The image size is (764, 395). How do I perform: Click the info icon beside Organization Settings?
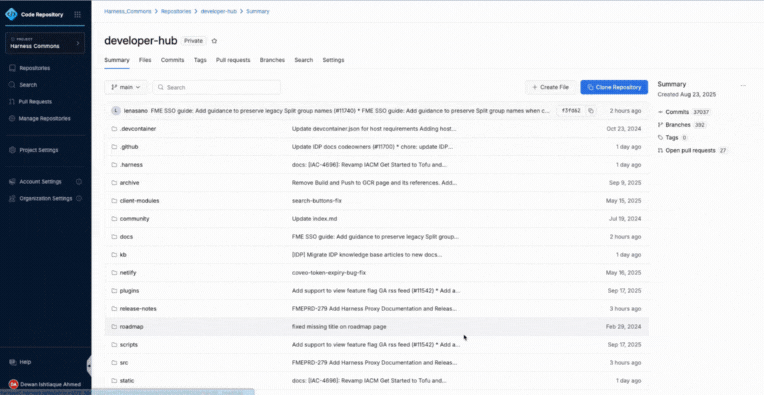coord(79,198)
